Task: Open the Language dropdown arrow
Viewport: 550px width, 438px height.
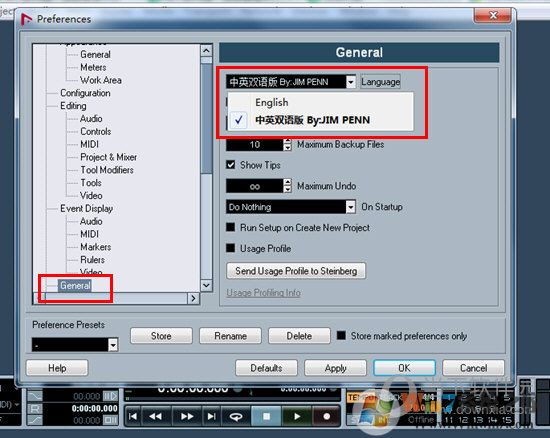Action: (351, 82)
